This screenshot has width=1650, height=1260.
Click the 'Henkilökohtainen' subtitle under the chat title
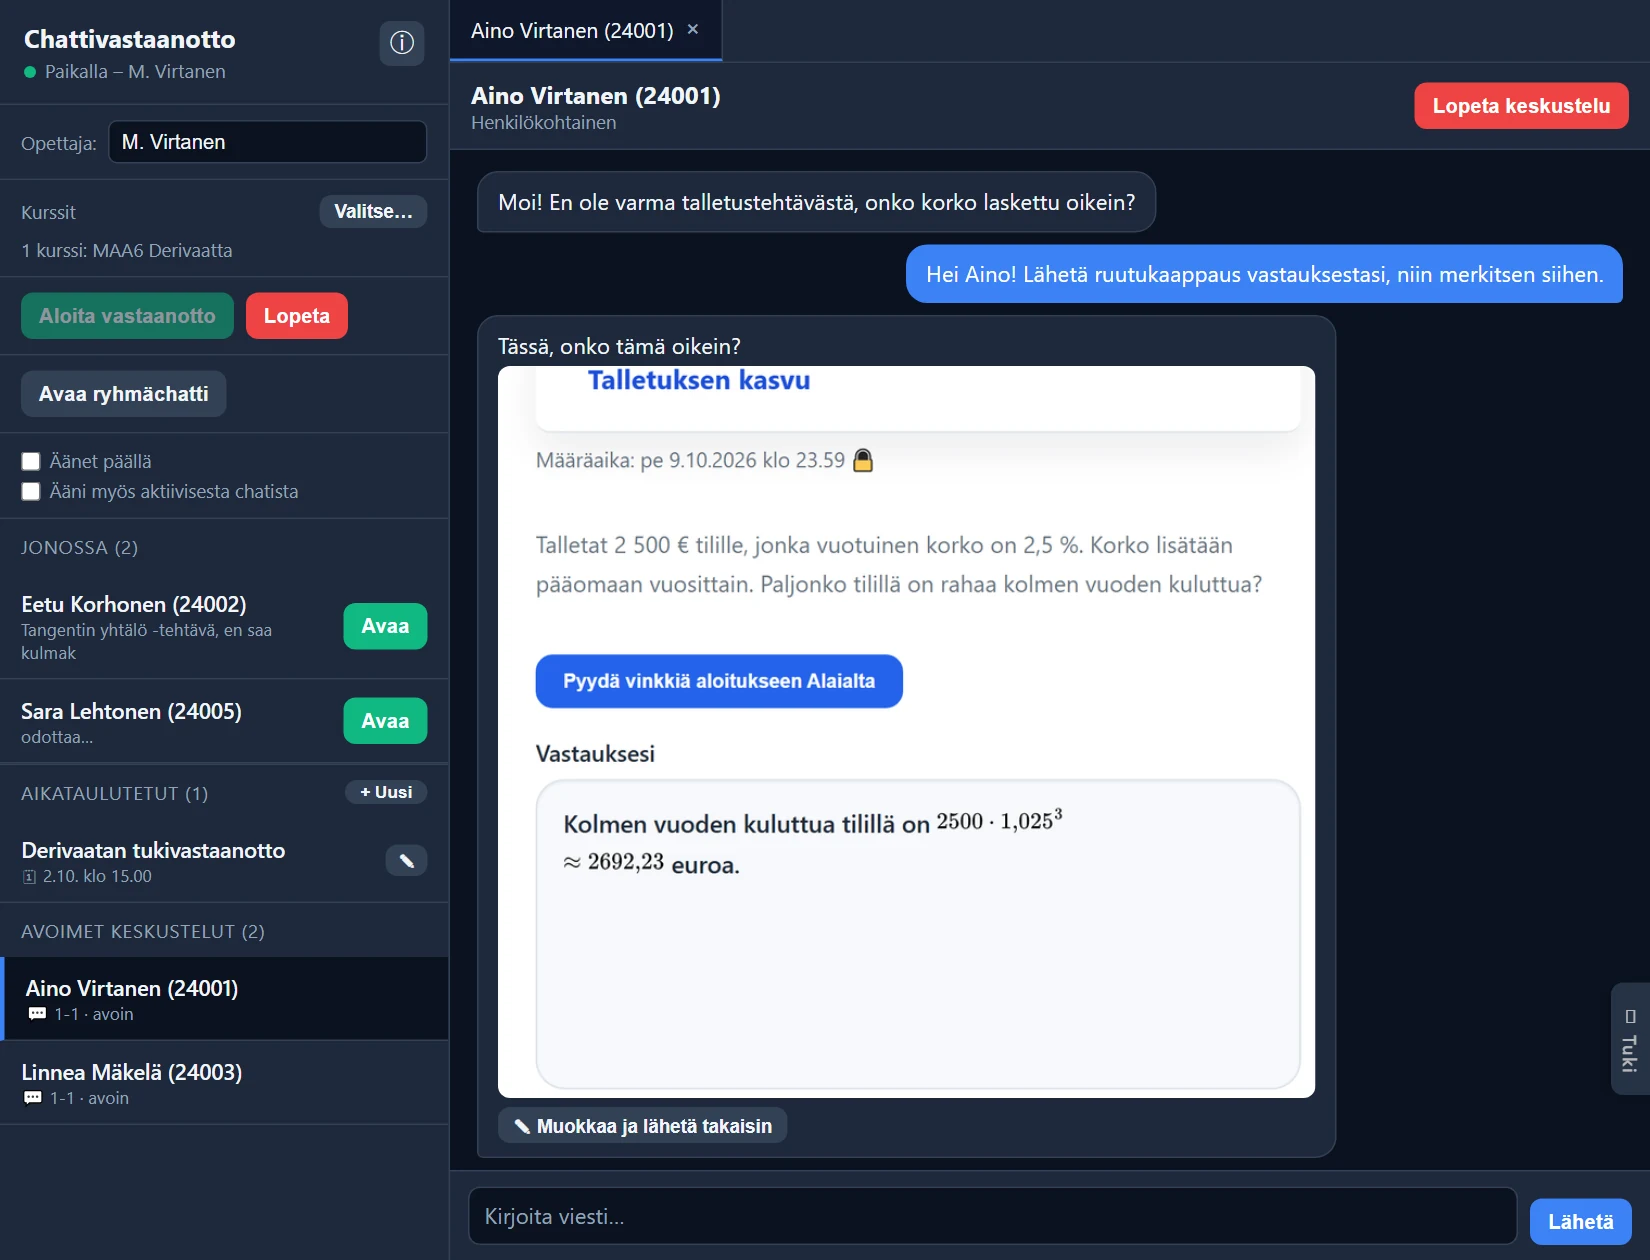tap(544, 122)
